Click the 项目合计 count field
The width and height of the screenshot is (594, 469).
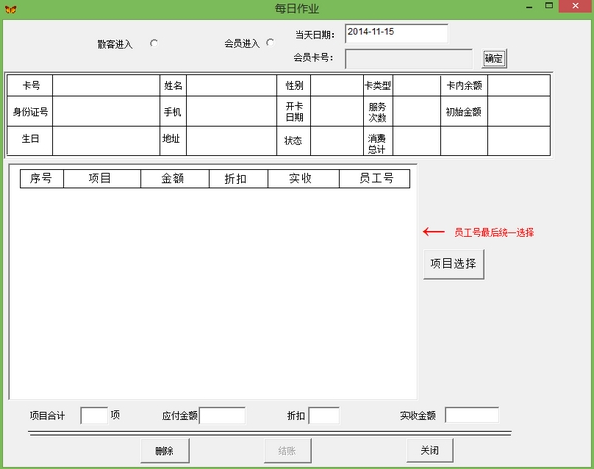click(94, 416)
